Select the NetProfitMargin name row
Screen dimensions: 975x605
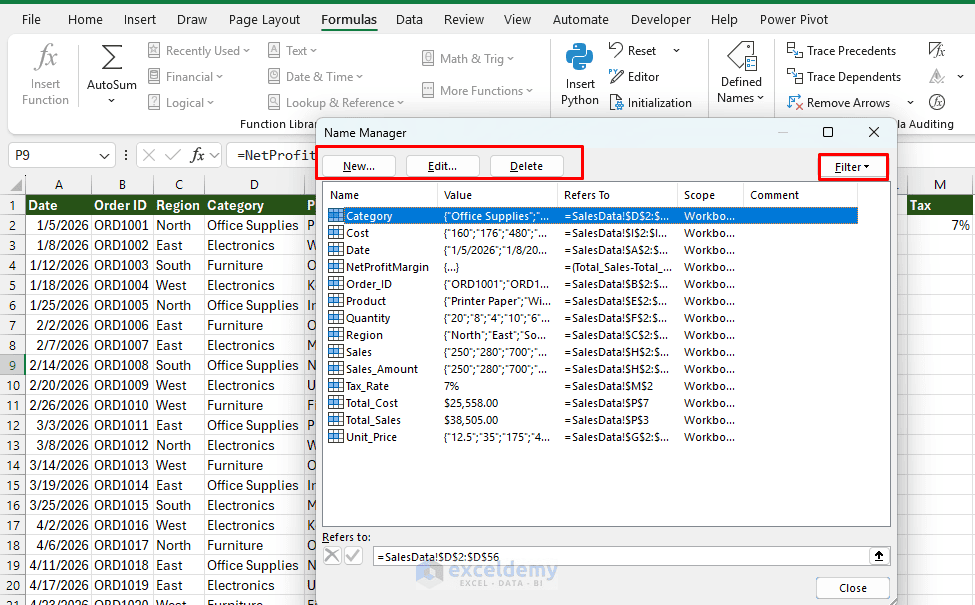click(593, 267)
